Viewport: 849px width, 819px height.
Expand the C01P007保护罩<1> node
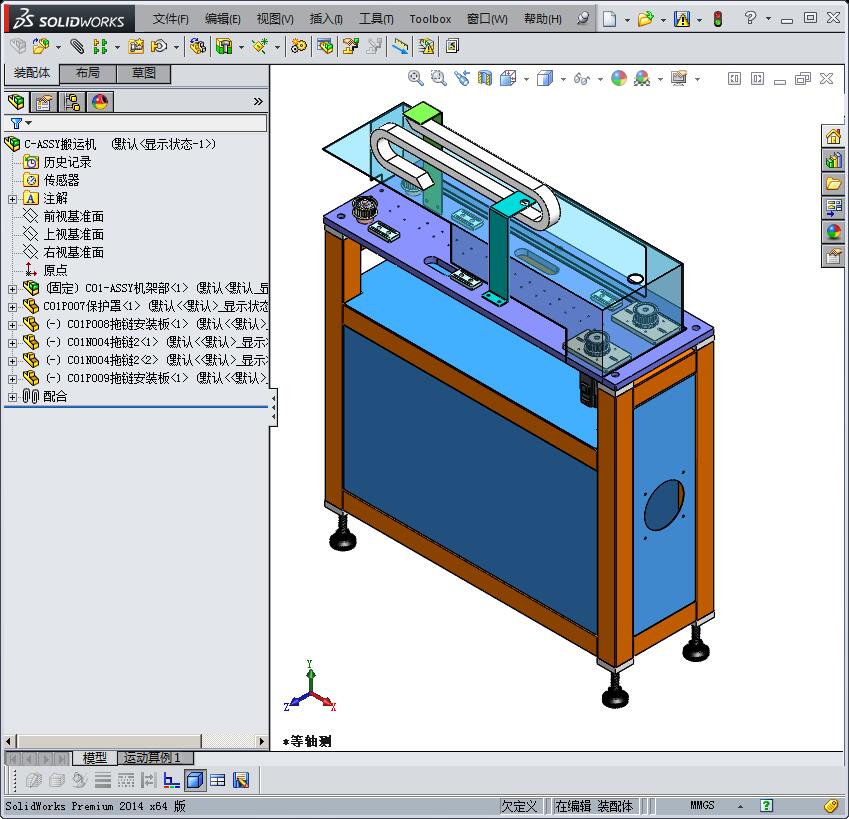[12, 307]
